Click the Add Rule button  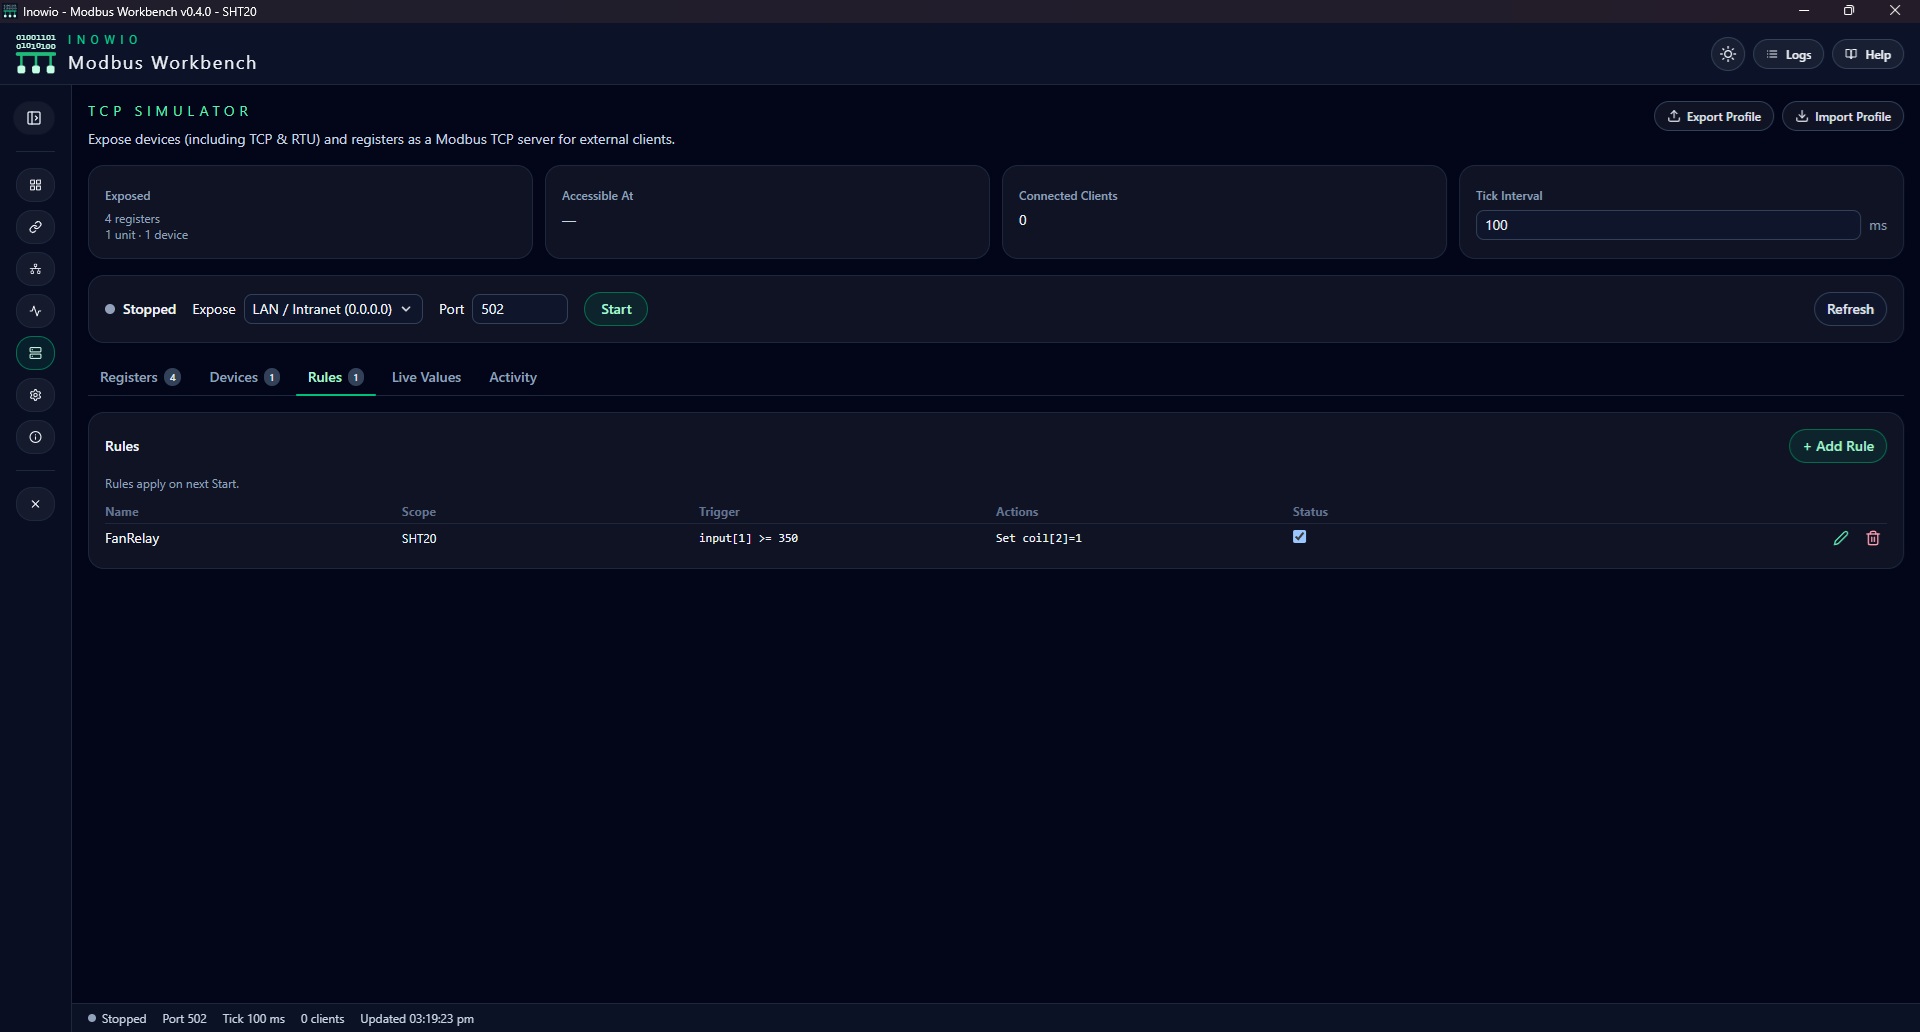click(x=1838, y=446)
